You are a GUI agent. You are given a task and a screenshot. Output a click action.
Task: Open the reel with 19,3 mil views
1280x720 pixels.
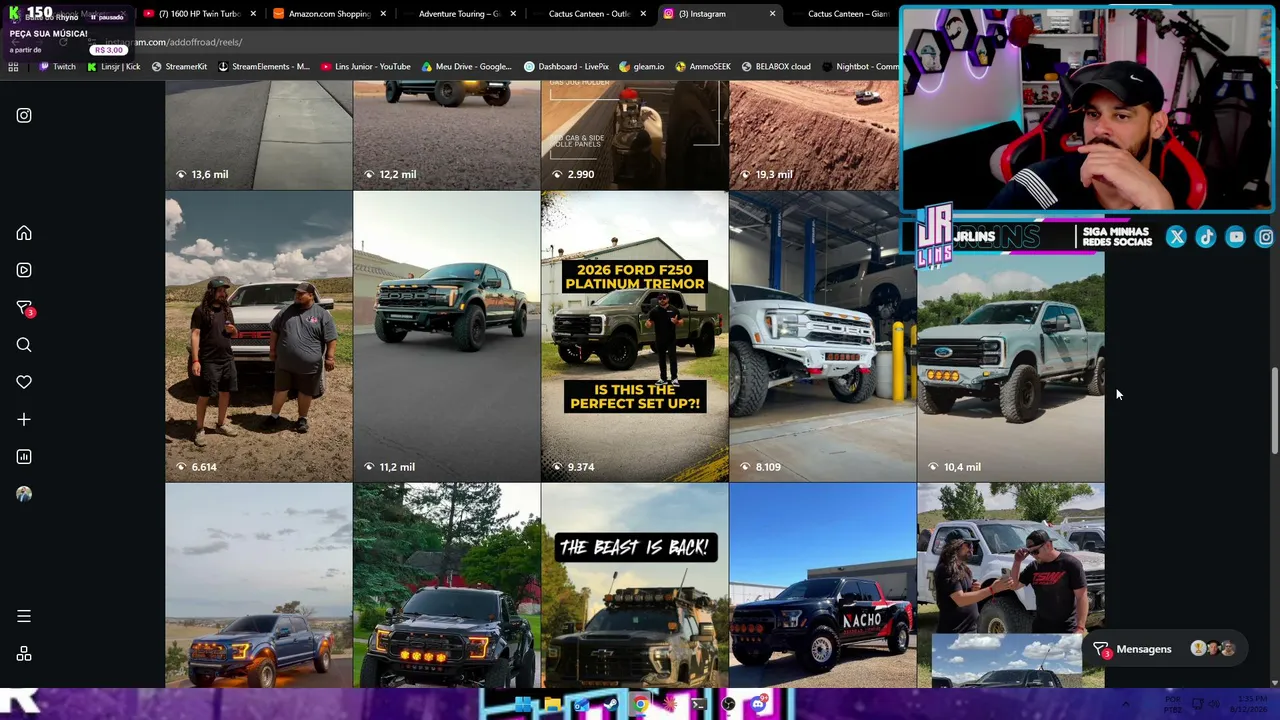coord(814,137)
